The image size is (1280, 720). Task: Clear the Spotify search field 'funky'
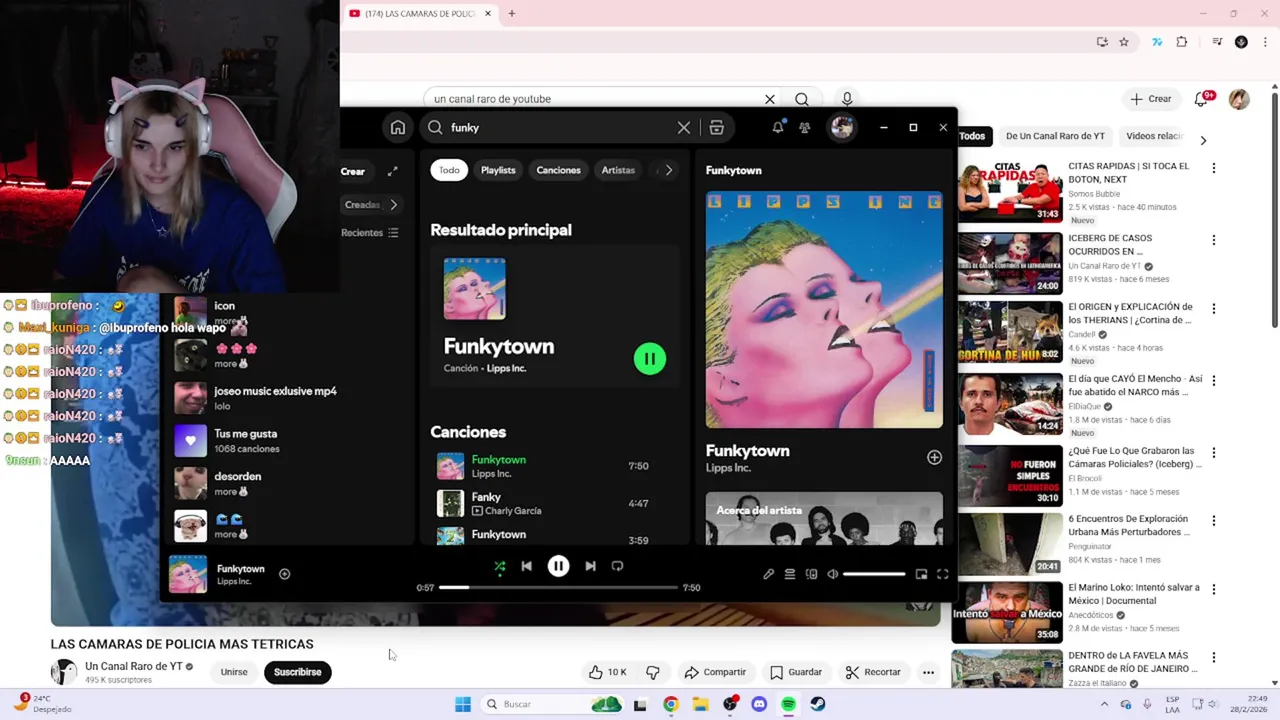[x=684, y=128]
